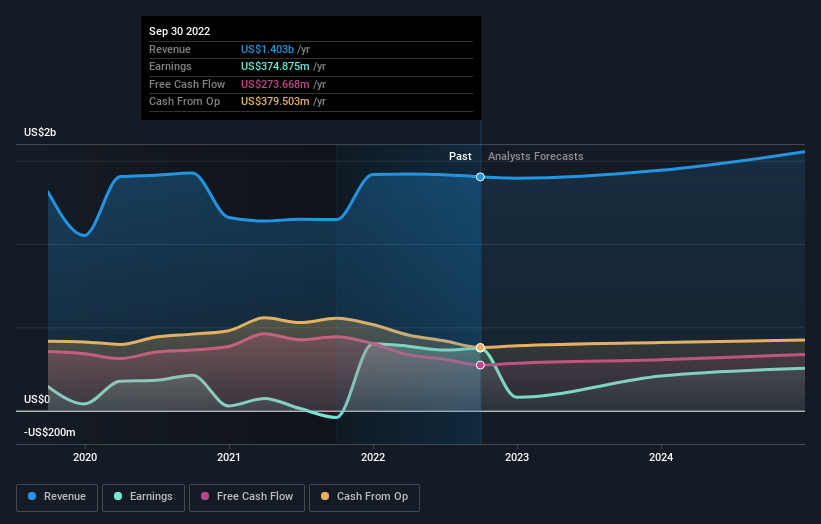Click the Revenue row label in tooltip
This screenshot has height=524, width=821.
pos(170,49)
